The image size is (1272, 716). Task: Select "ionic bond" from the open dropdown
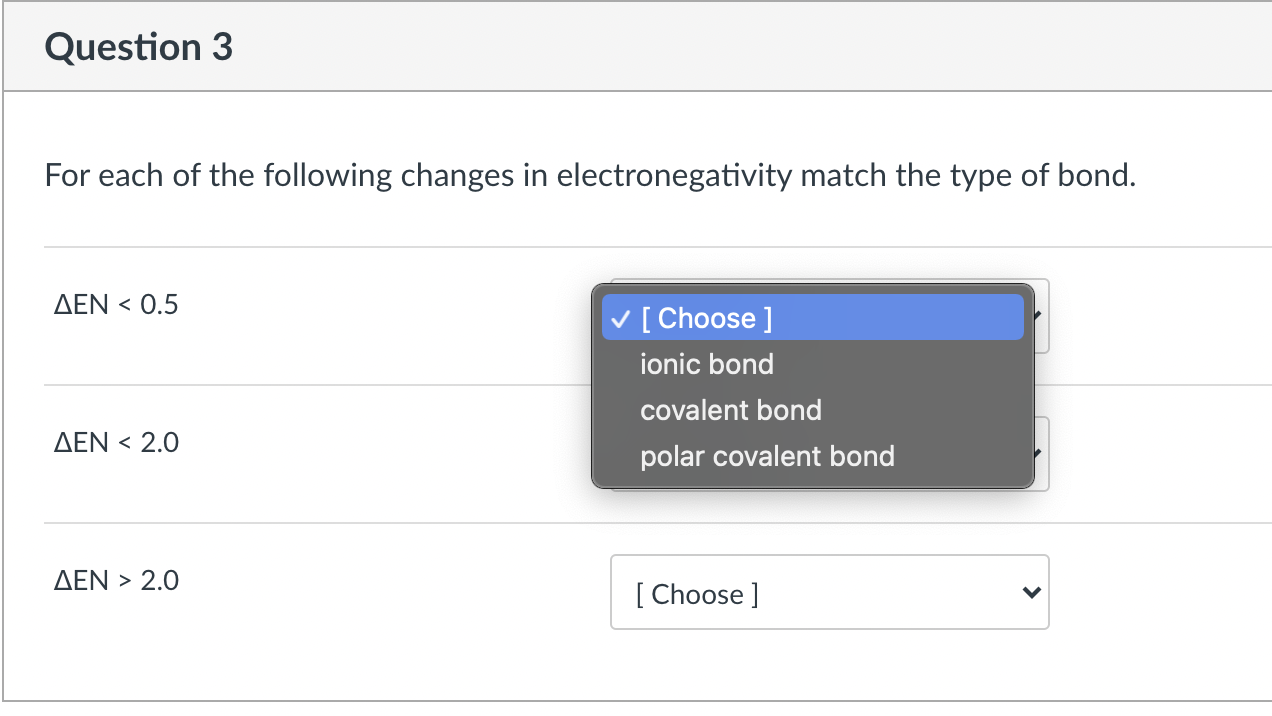706,364
